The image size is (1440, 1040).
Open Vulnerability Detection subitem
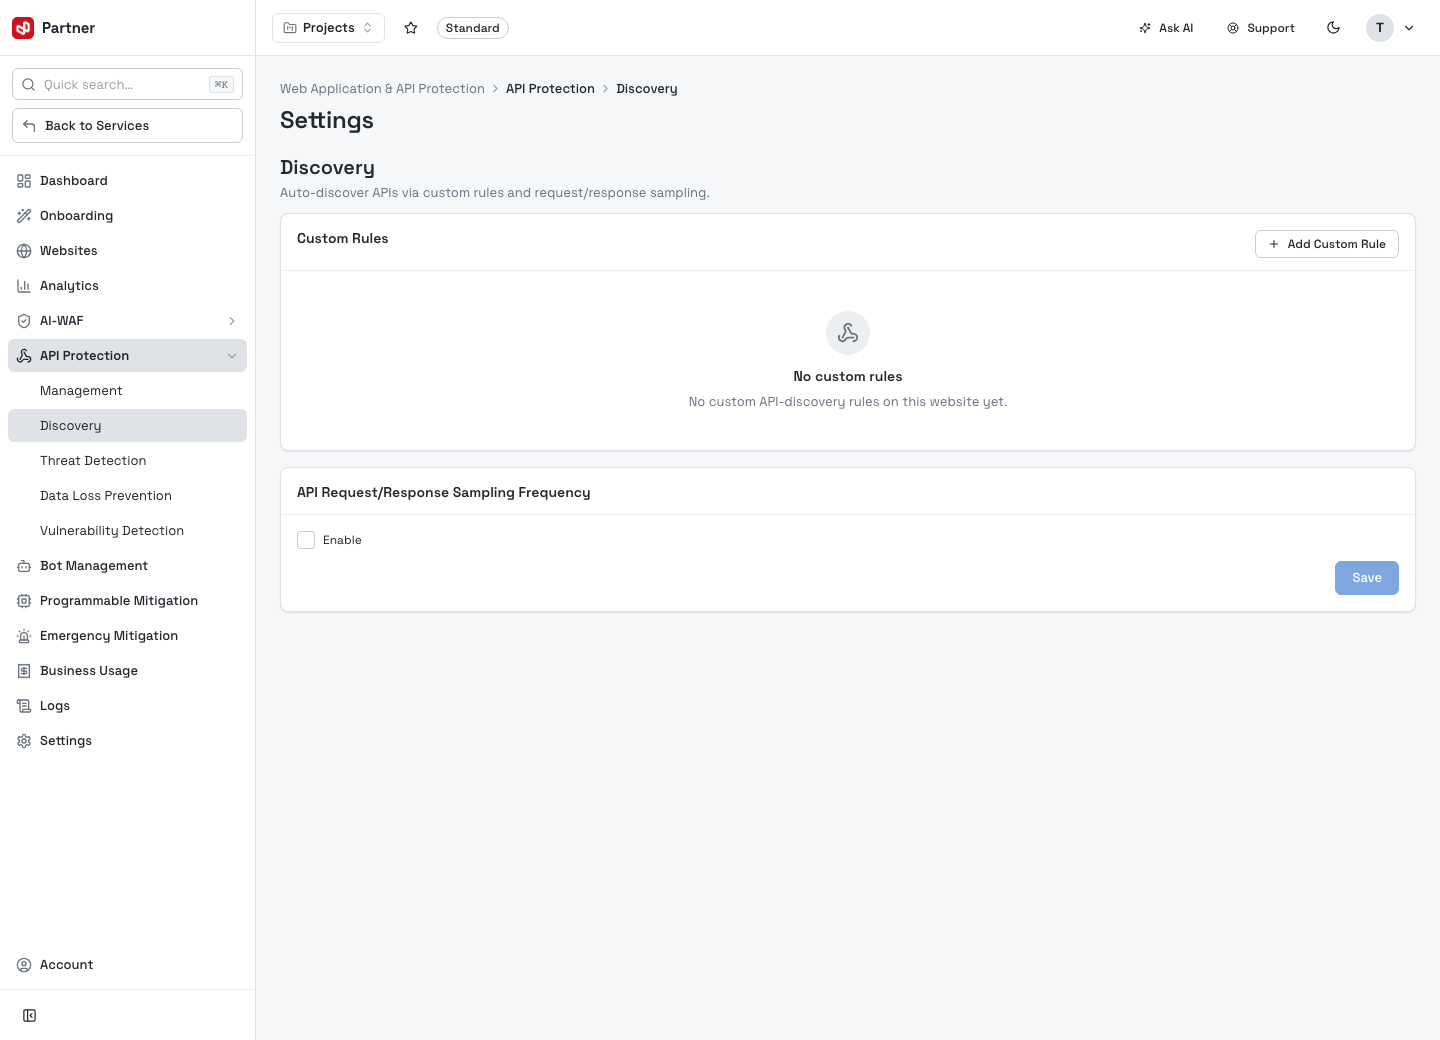[x=127, y=531]
